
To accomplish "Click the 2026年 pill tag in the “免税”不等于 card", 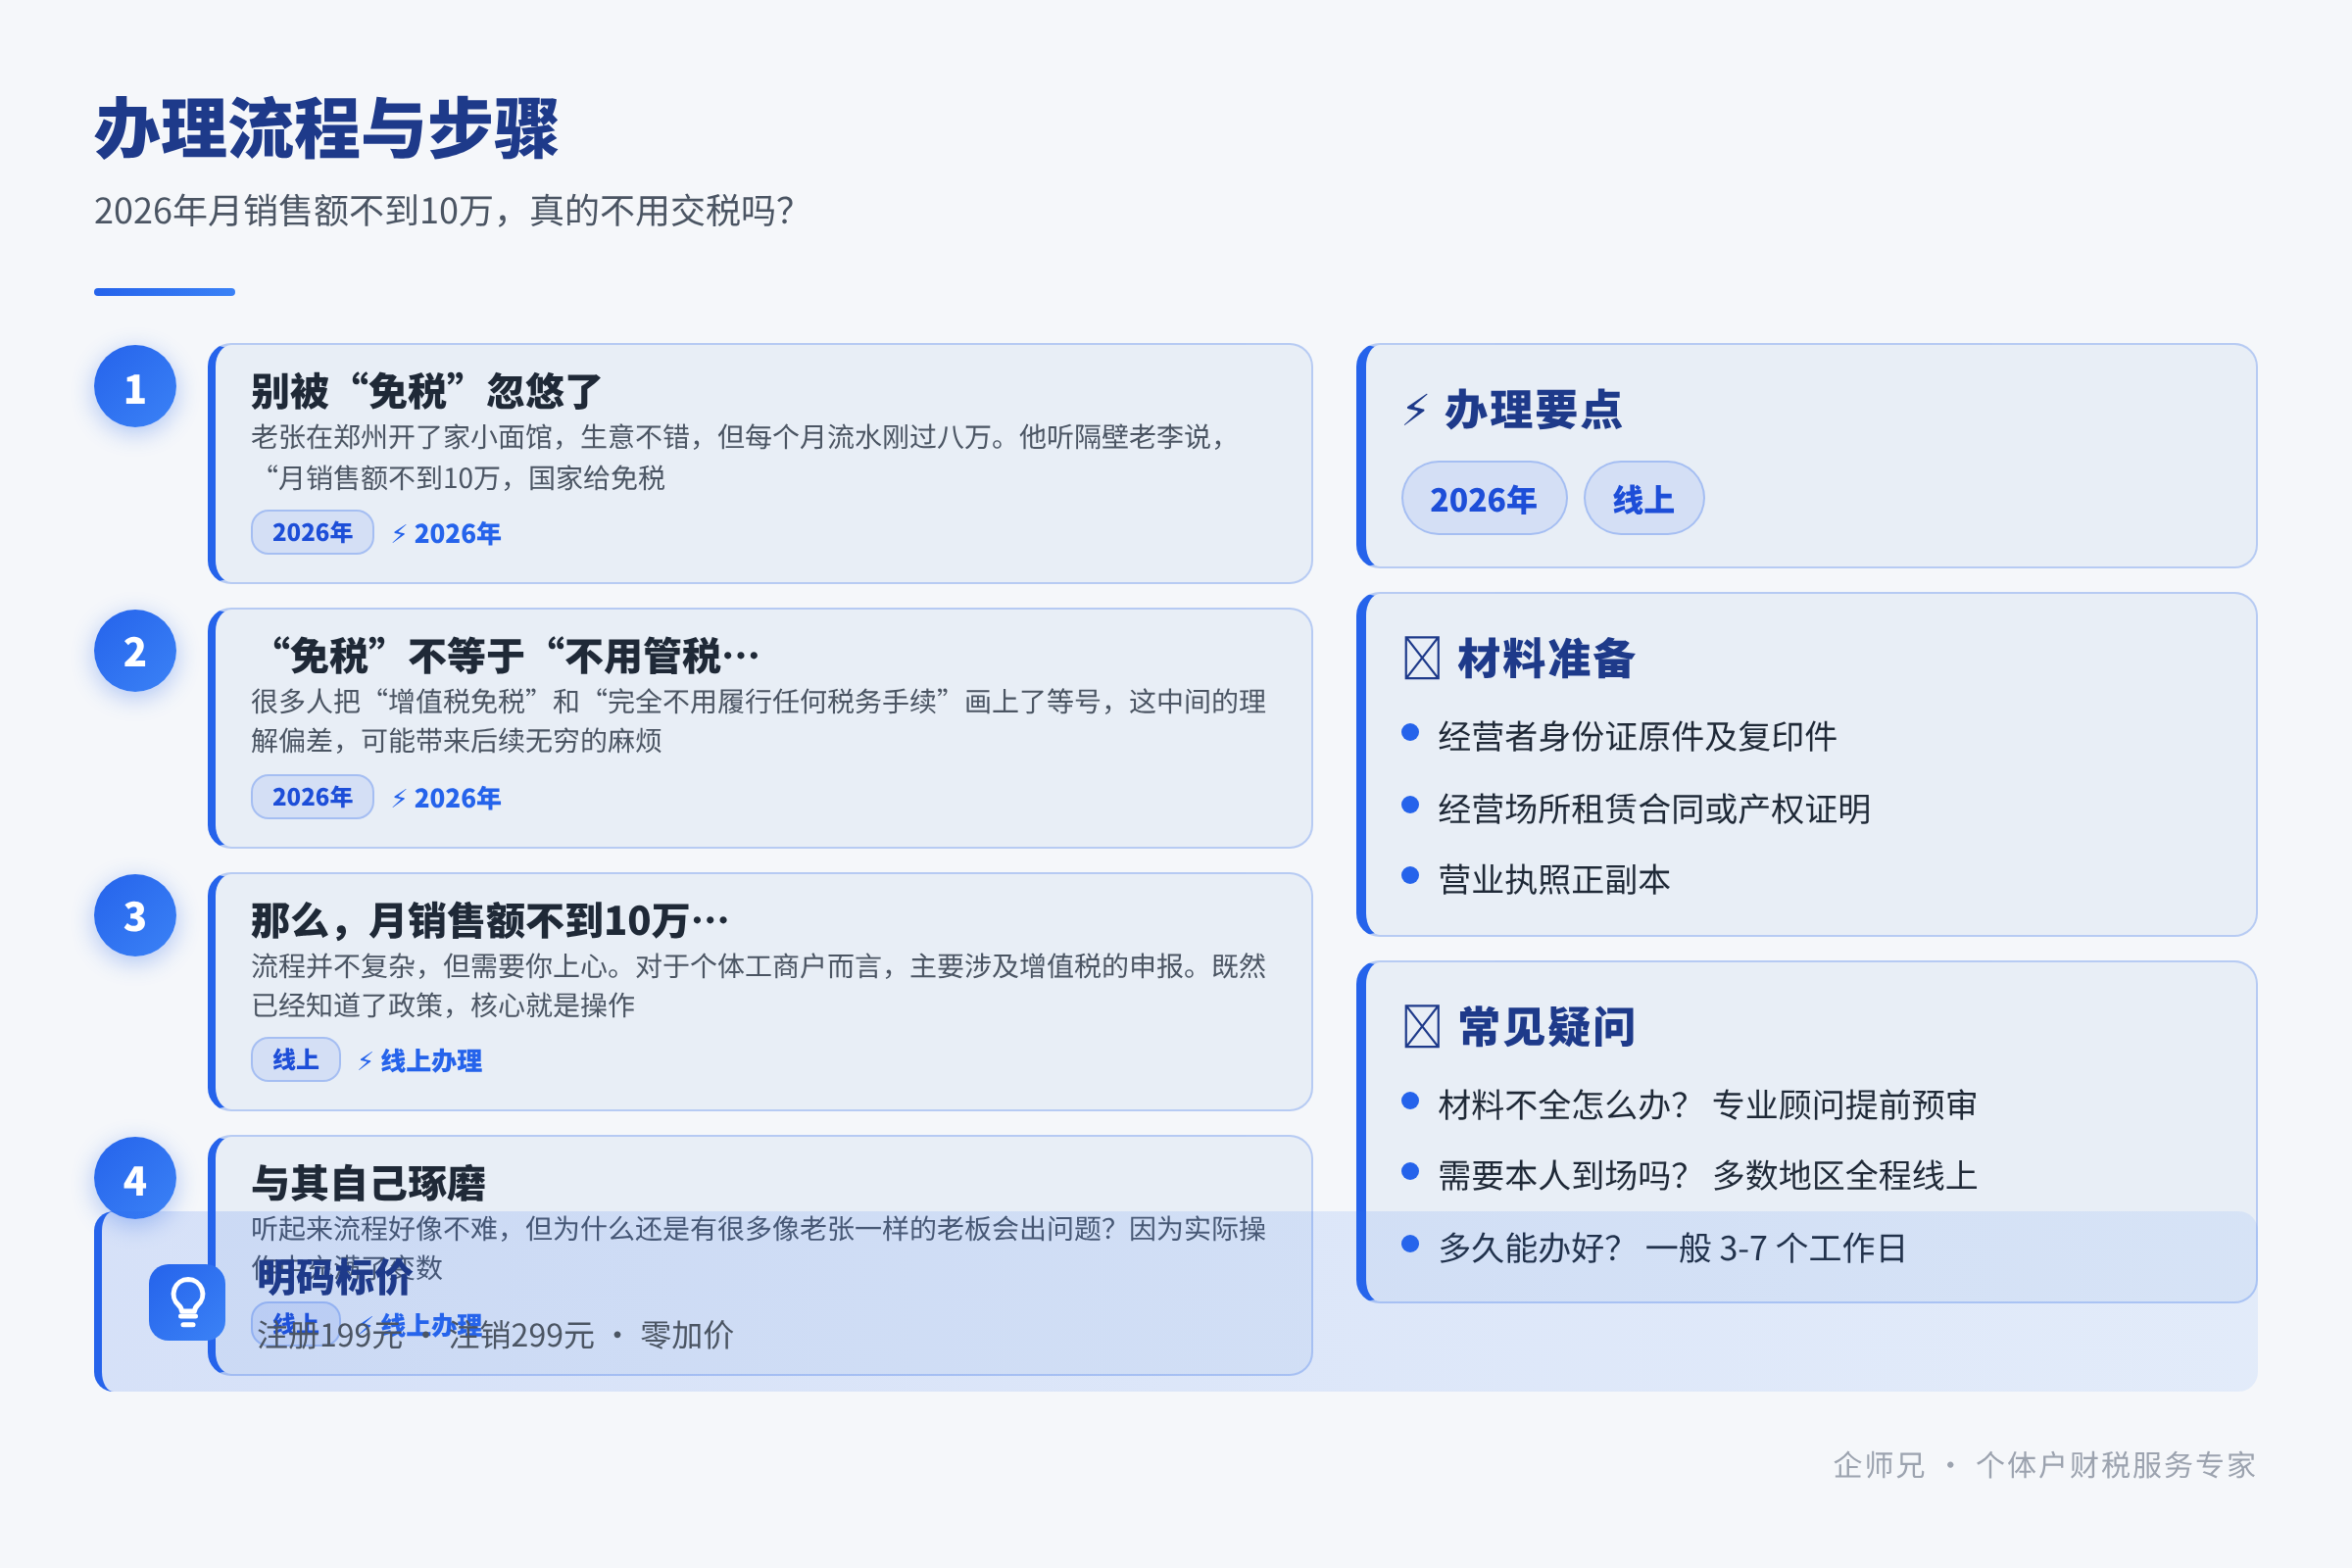I will click(x=312, y=797).
